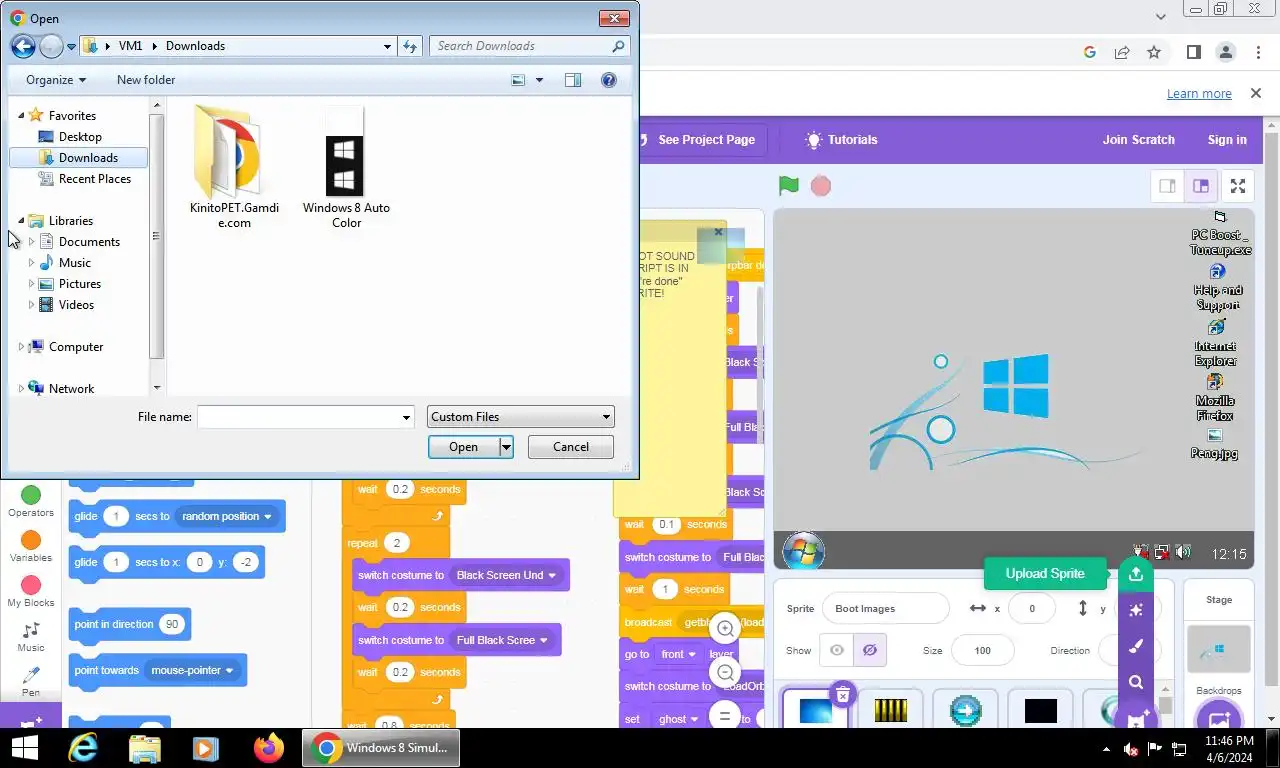The height and width of the screenshot is (768, 1280).
Task: Reset workspace zoom with equals icon
Action: pos(726,716)
